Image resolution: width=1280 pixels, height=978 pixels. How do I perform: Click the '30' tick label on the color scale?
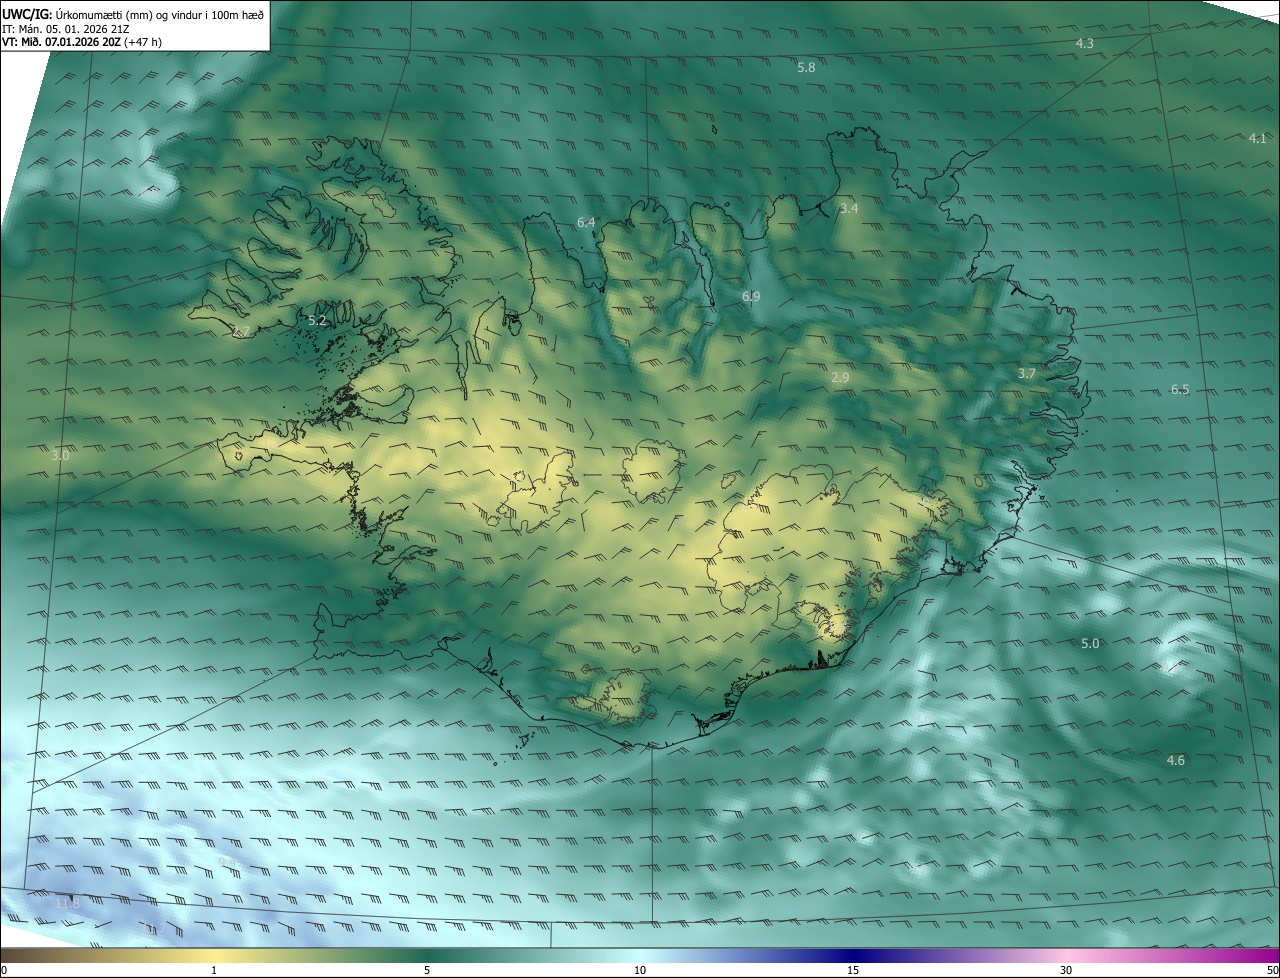pyautogui.click(x=1066, y=971)
